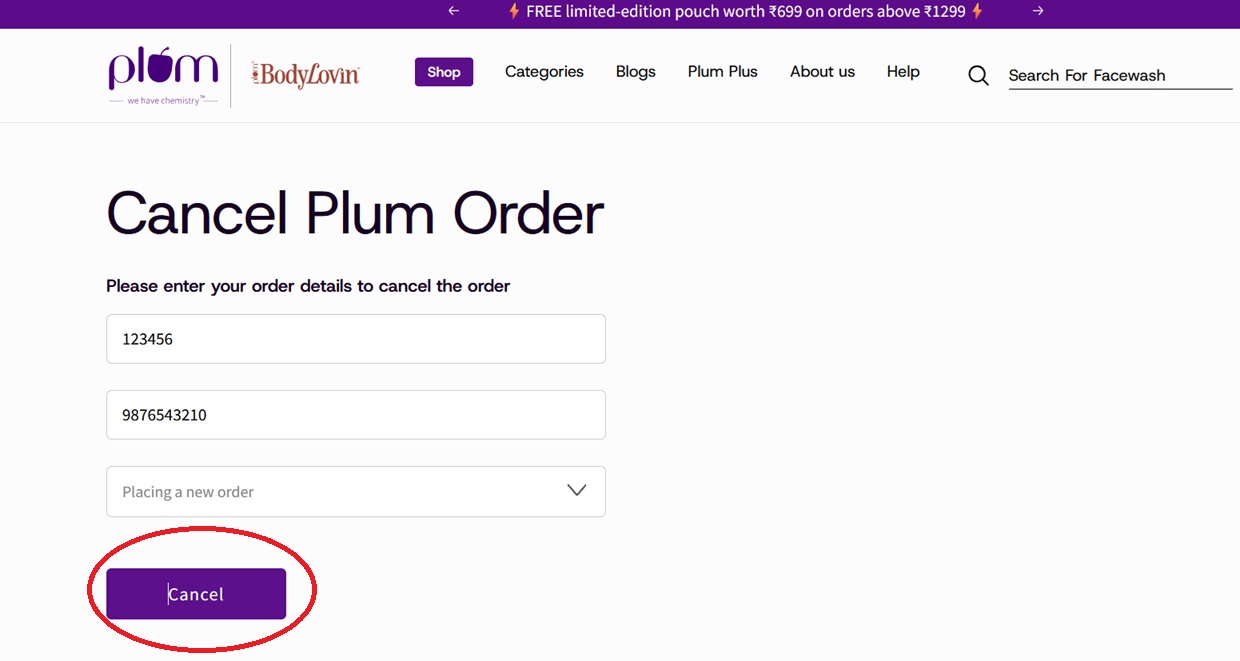Image resolution: width=1240 pixels, height=661 pixels.
Task: Click the 'we have chemistry' tagline
Action: pyautogui.click(x=165, y=100)
